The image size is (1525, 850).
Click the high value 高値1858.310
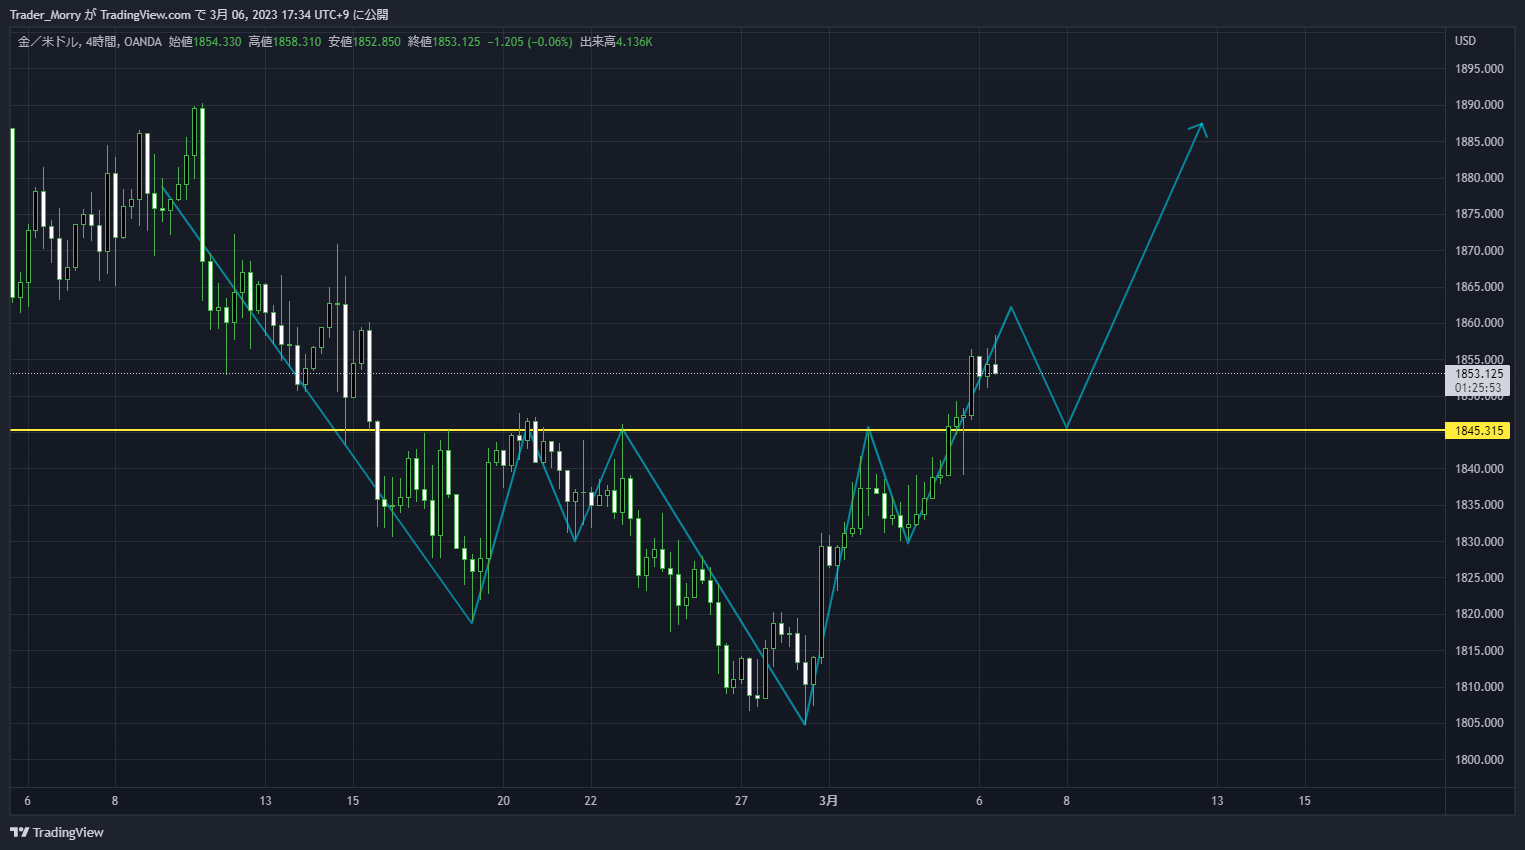[x=285, y=42]
